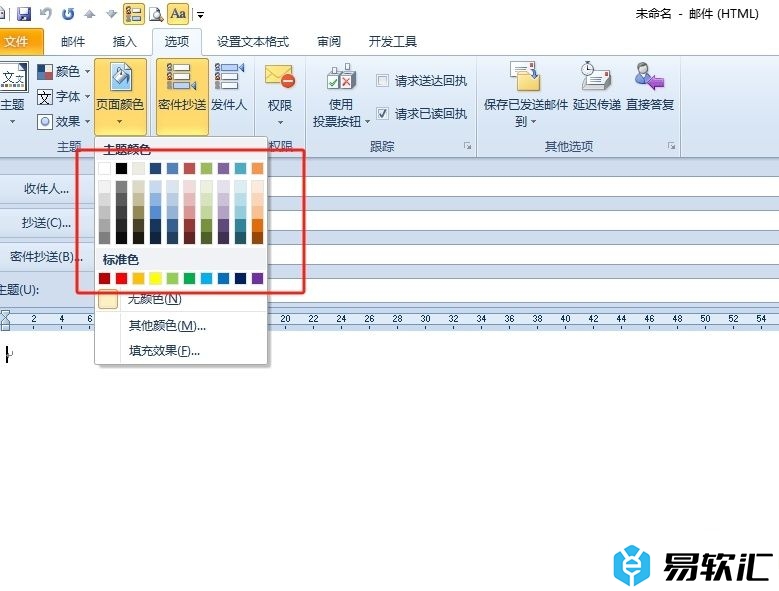Pick the dark blue standard color swatch
This screenshot has width=779, height=591.
(240, 278)
